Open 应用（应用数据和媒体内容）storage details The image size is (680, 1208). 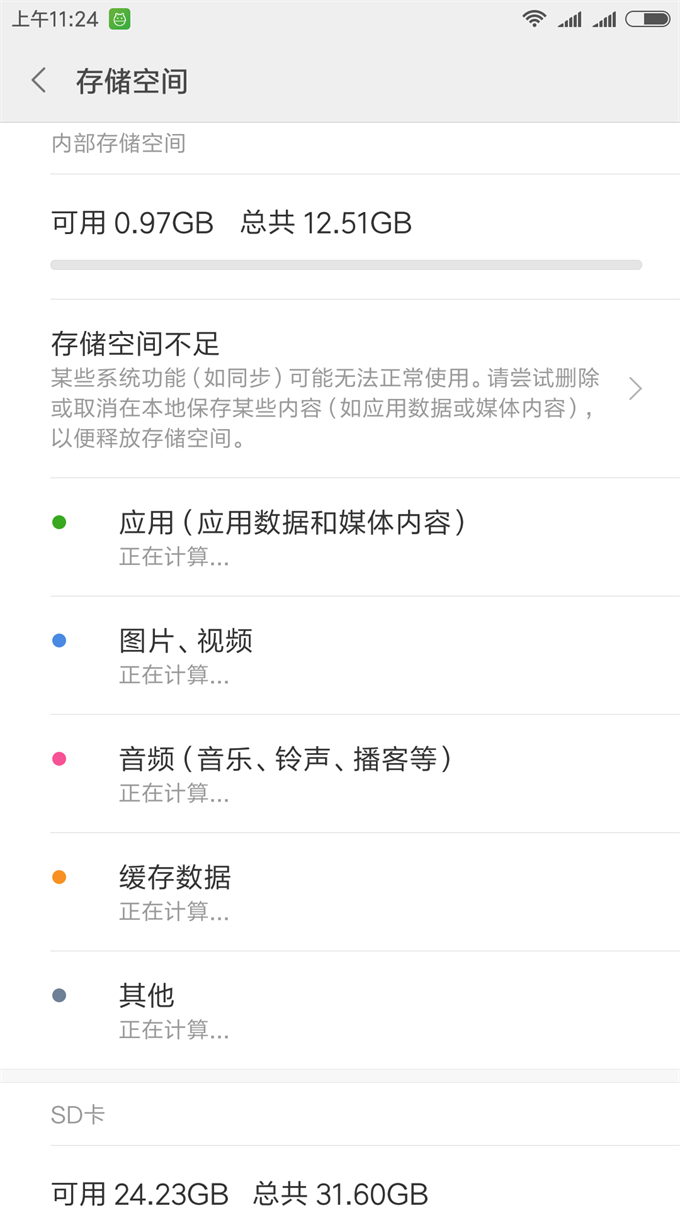(x=292, y=537)
